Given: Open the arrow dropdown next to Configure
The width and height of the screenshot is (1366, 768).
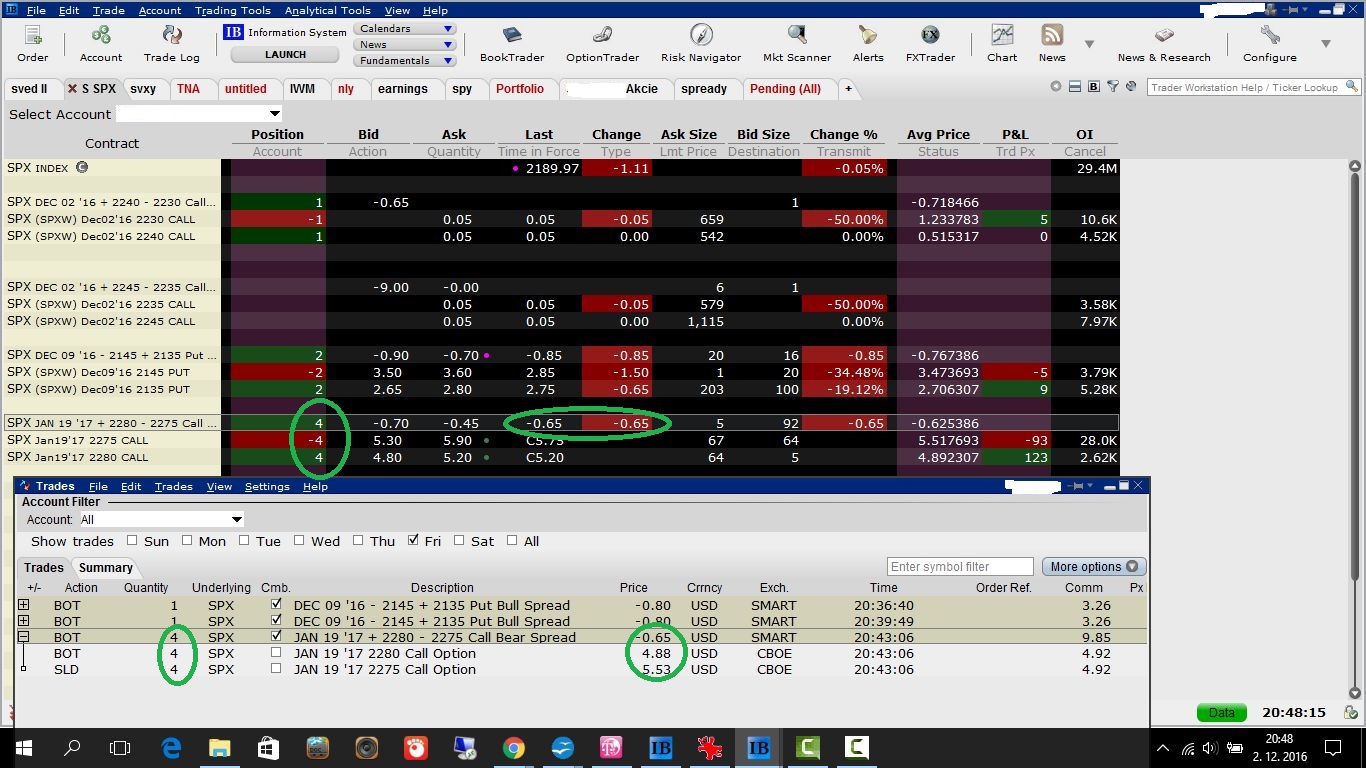Looking at the screenshot, I should 1326,44.
